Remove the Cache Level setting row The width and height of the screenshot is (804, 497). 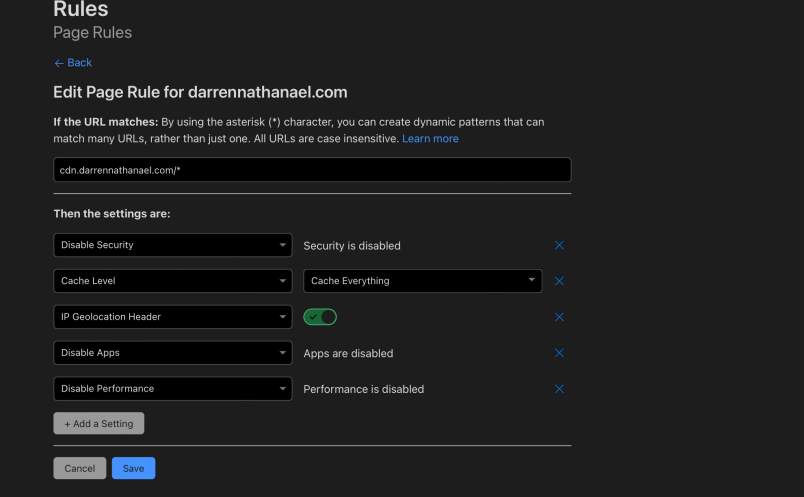[559, 281]
